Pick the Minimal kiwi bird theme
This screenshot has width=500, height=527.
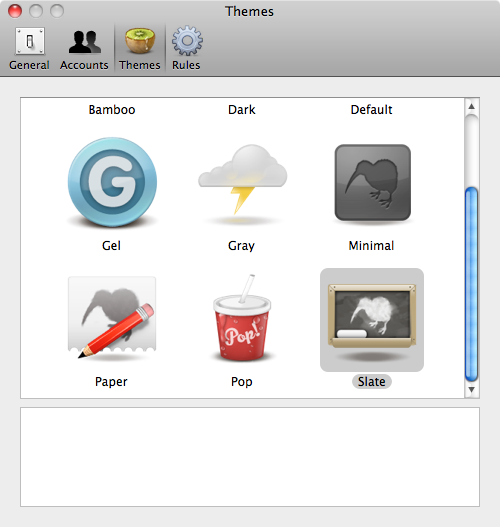pos(372,183)
